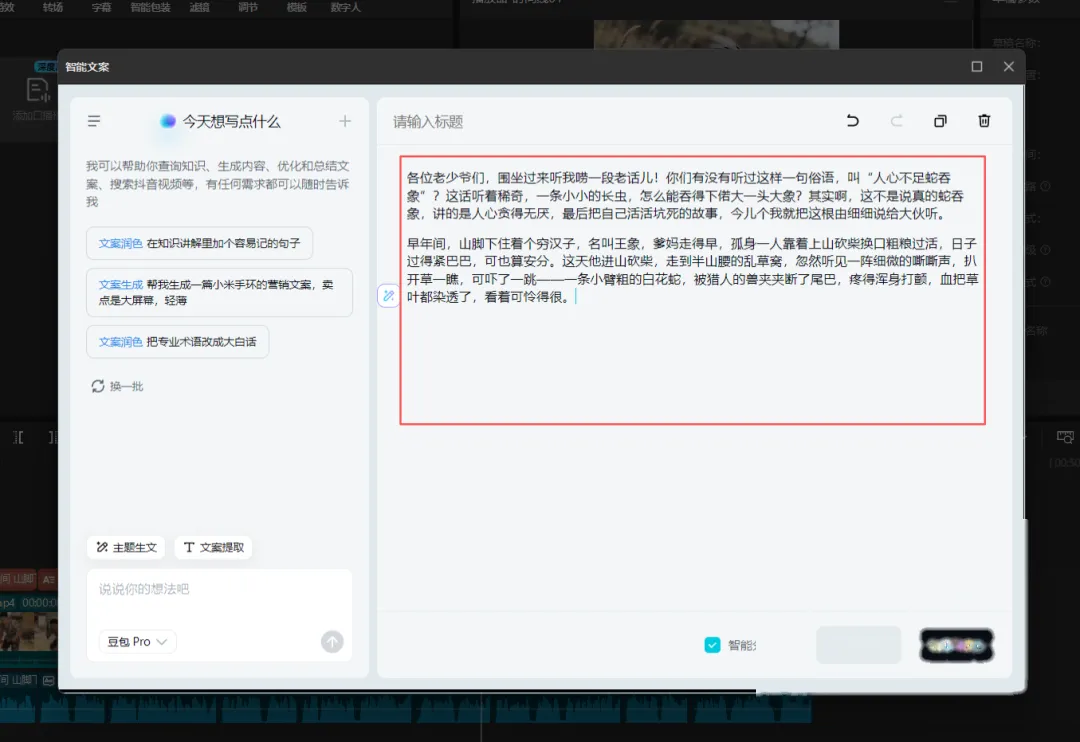1080x742 pixels.
Task: Click in the script text editing area
Action: (692, 290)
